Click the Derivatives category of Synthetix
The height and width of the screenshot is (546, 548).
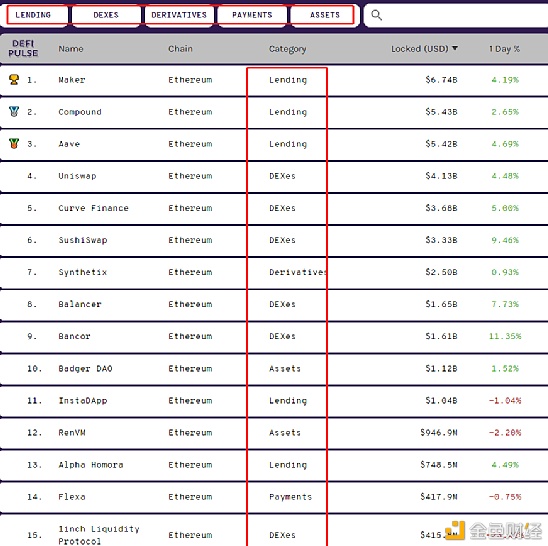(x=298, y=272)
